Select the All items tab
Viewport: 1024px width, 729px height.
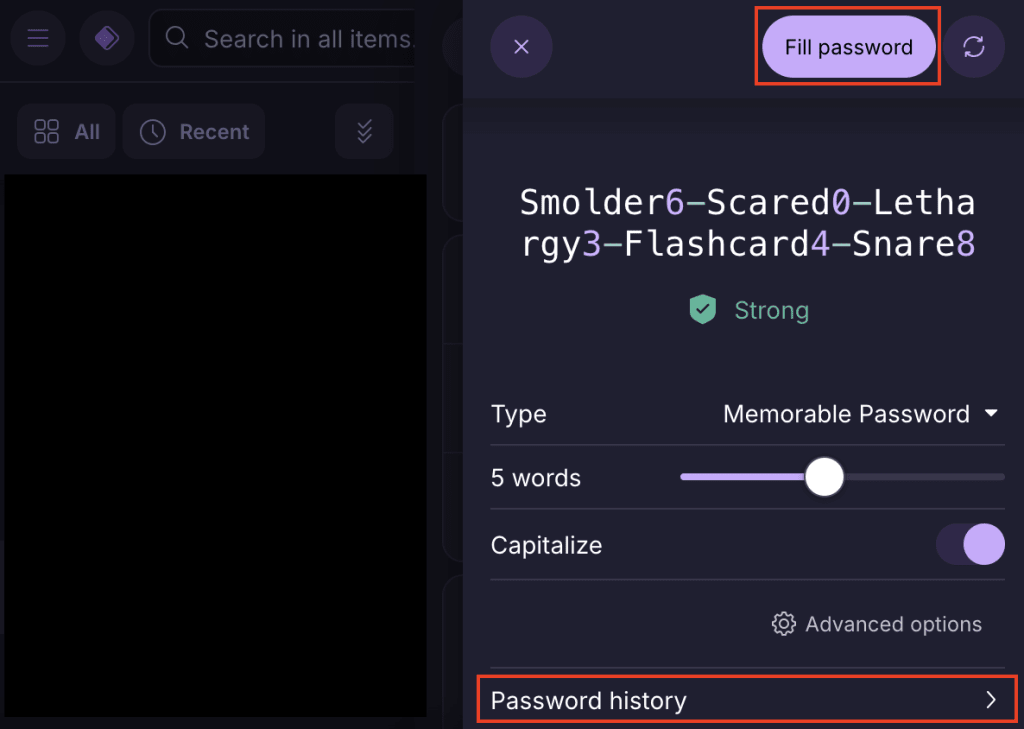click(x=67, y=132)
